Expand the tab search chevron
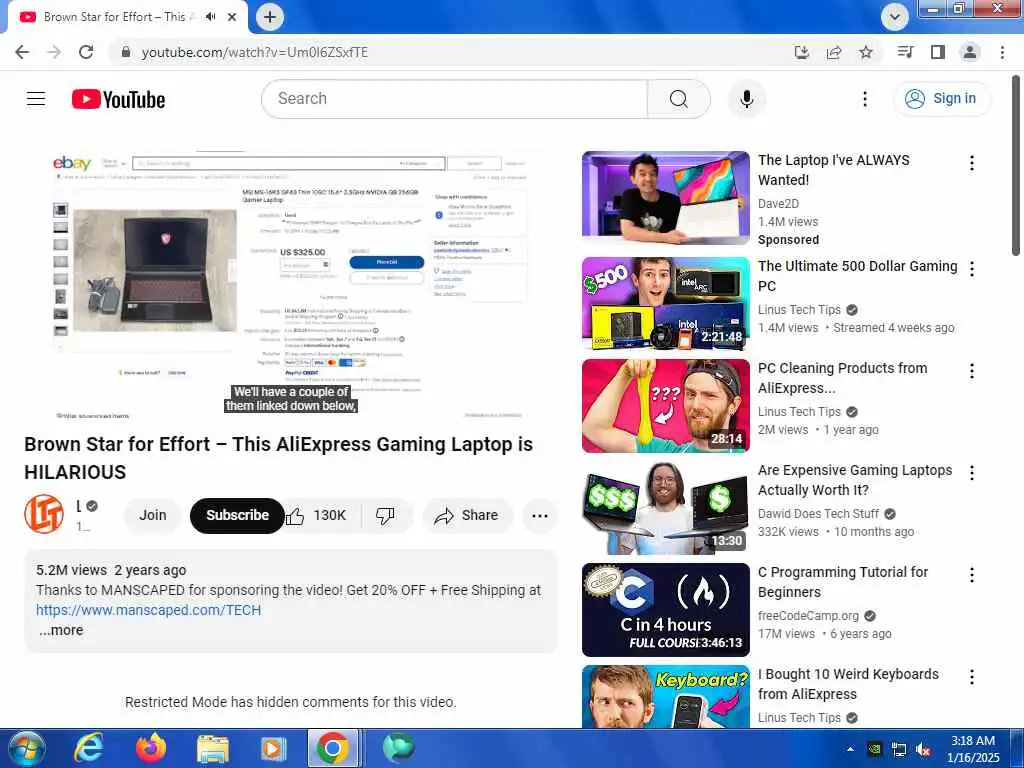 pyautogui.click(x=895, y=17)
